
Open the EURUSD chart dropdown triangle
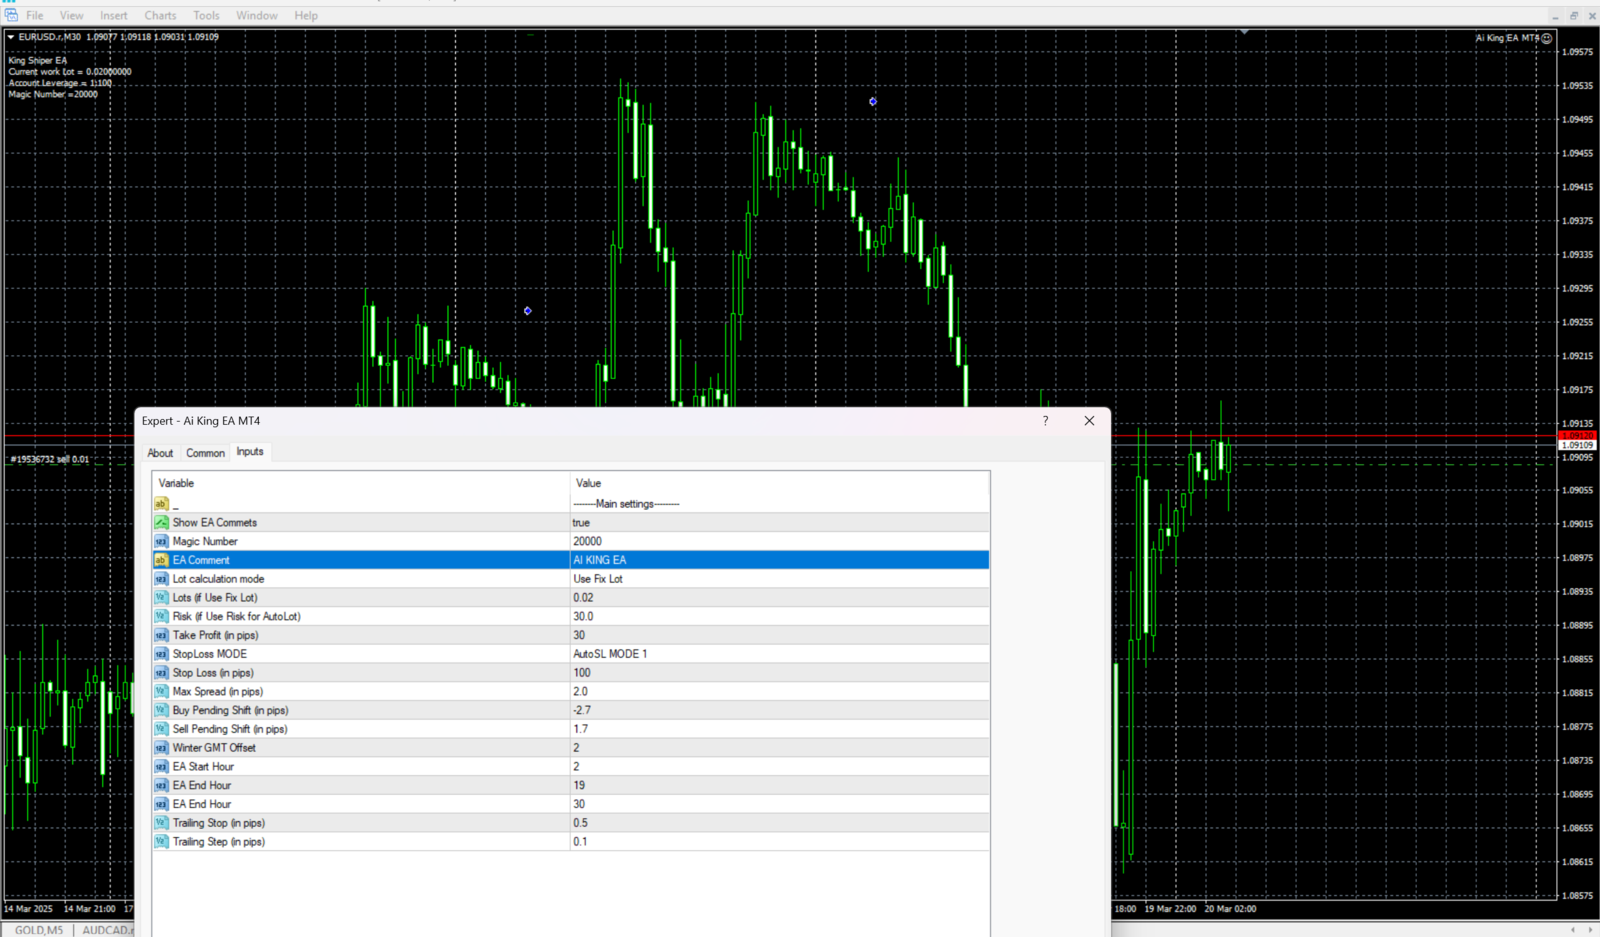11,37
